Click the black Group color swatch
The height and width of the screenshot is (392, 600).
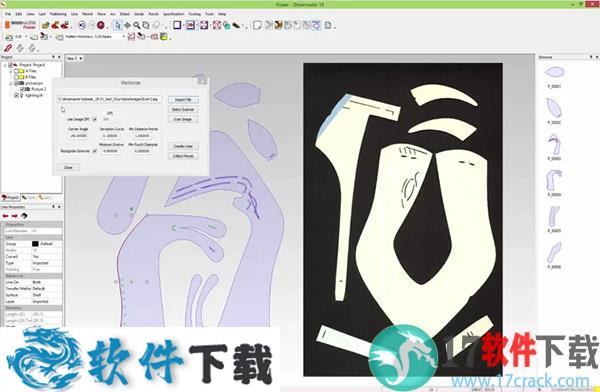point(35,244)
